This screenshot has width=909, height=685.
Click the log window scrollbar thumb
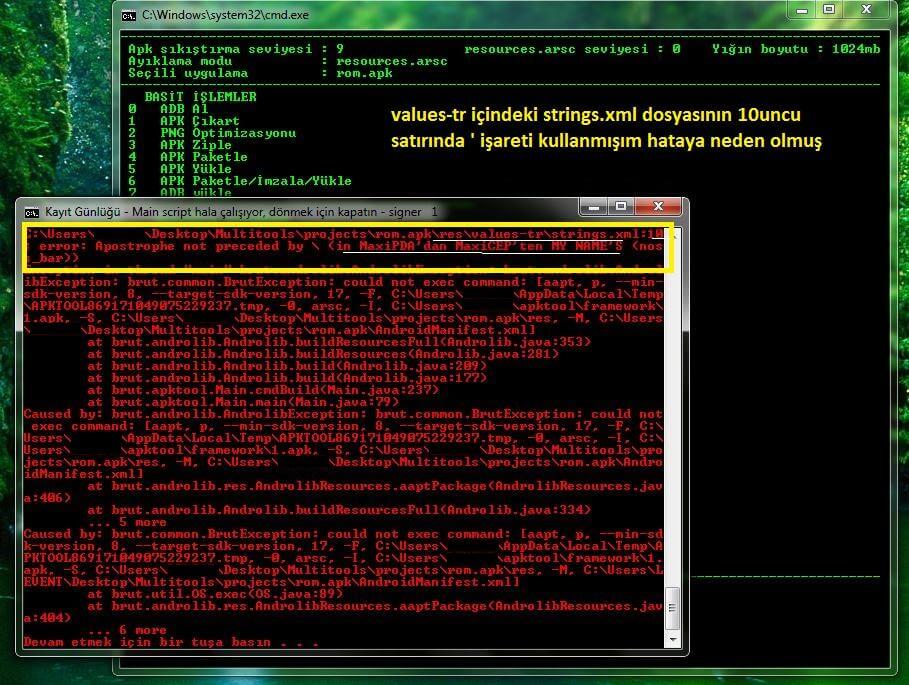point(673,602)
